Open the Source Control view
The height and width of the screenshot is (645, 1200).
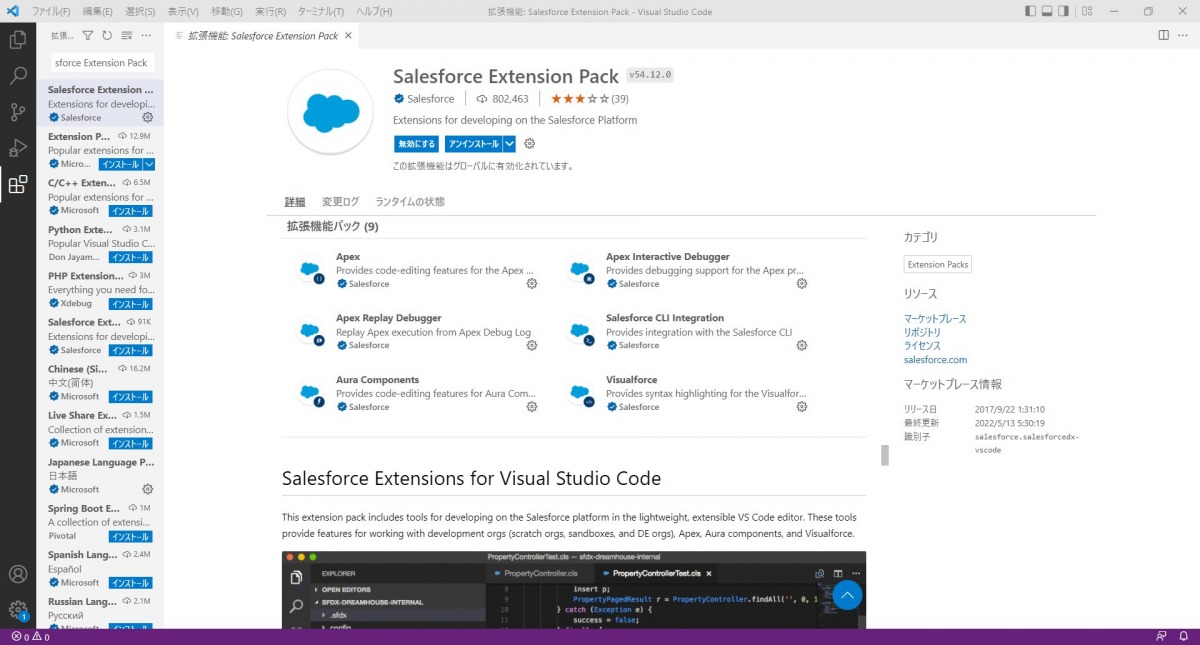point(17,111)
